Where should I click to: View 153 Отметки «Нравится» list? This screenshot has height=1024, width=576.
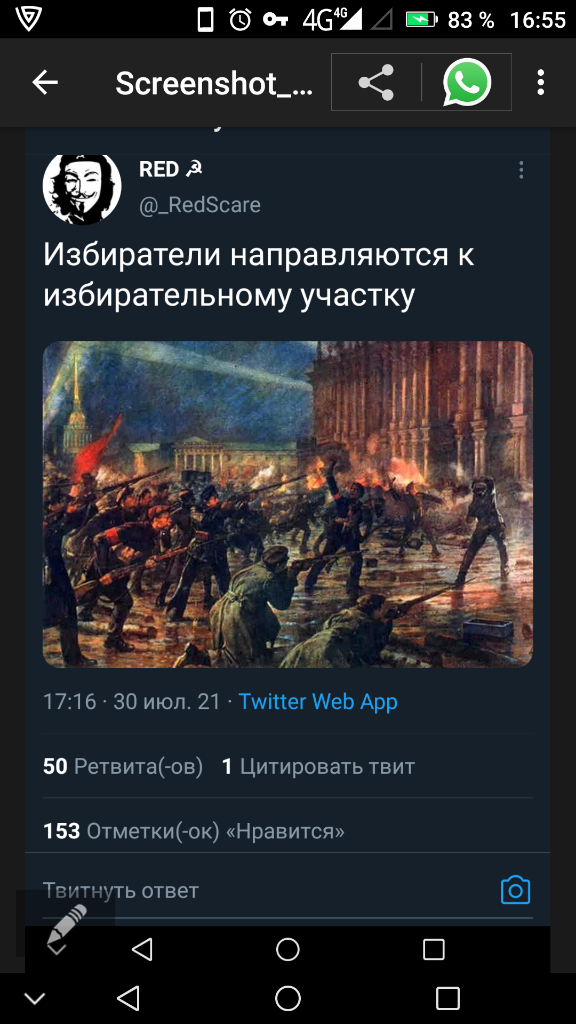coord(193,831)
